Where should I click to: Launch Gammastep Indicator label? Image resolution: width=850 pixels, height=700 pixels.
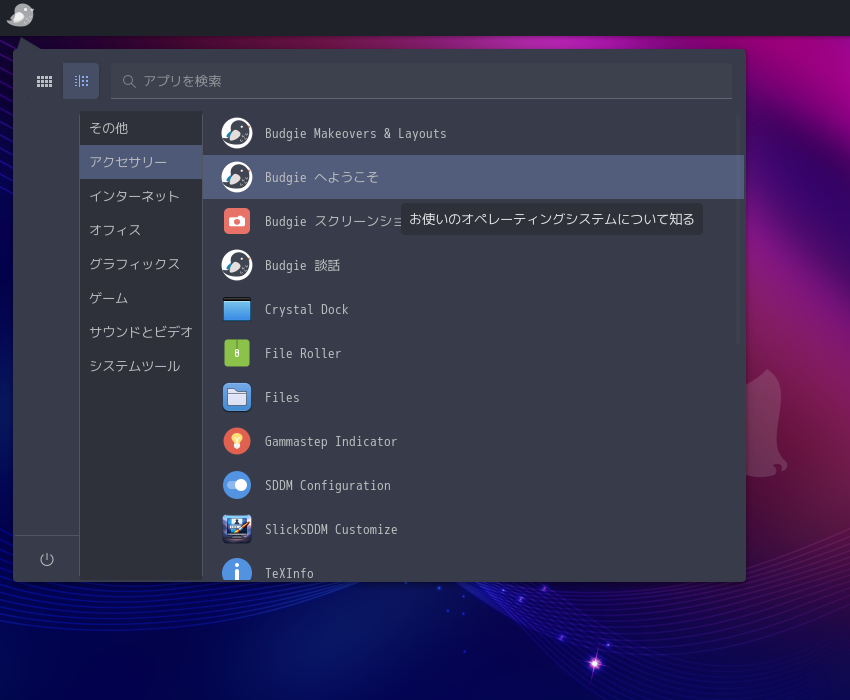331,442
